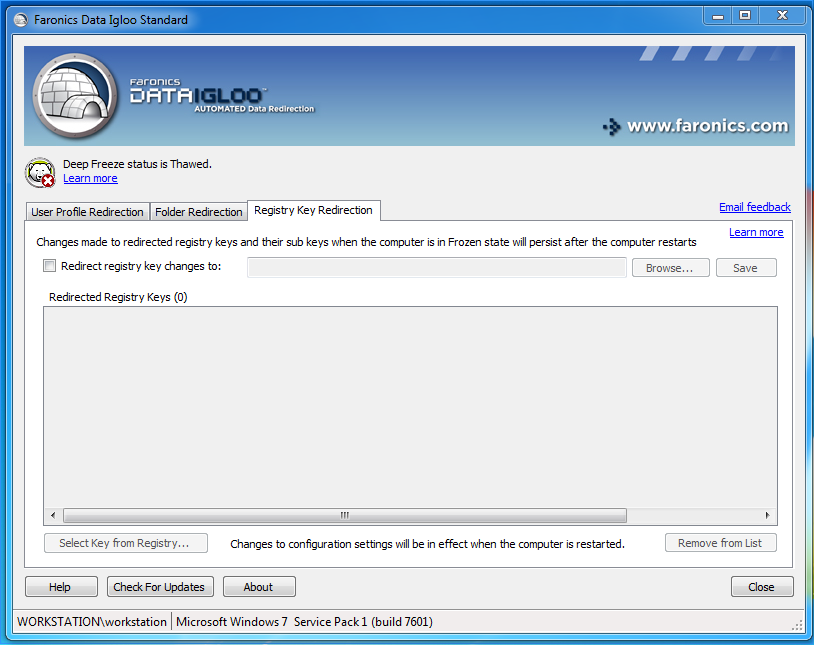814x645 pixels.
Task: Open Learn more link below Deep Freeze status
Action: [x=90, y=179]
